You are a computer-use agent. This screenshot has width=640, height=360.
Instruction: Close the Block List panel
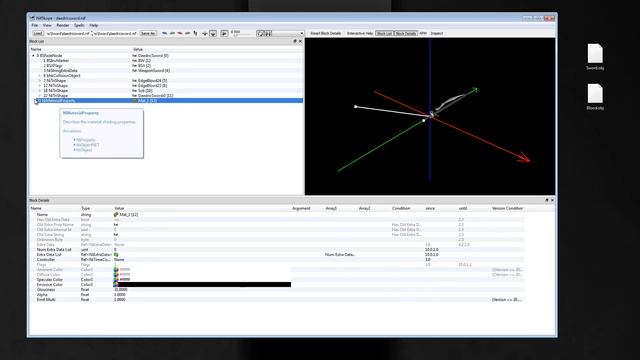[x=300, y=41]
